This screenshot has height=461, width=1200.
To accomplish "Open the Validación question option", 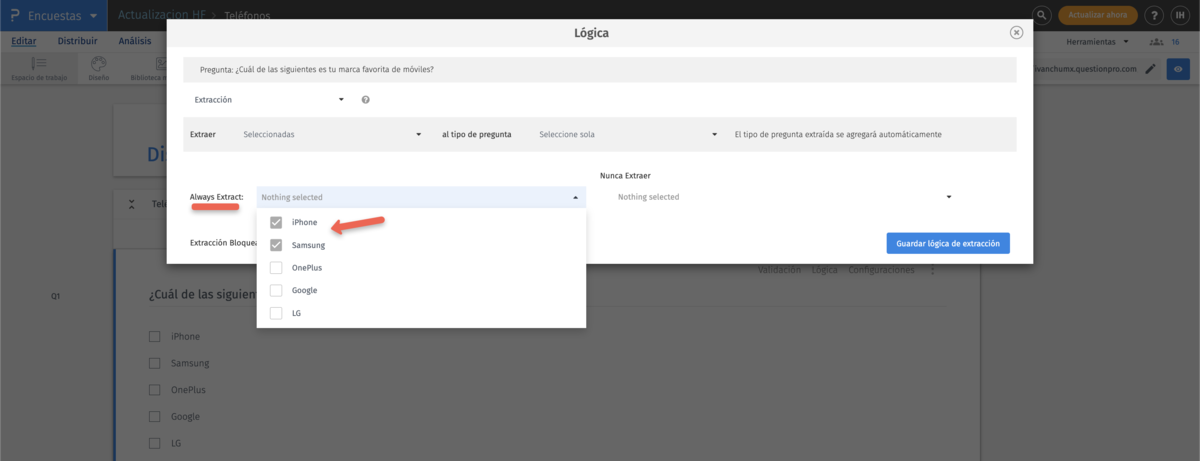I will point(780,270).
